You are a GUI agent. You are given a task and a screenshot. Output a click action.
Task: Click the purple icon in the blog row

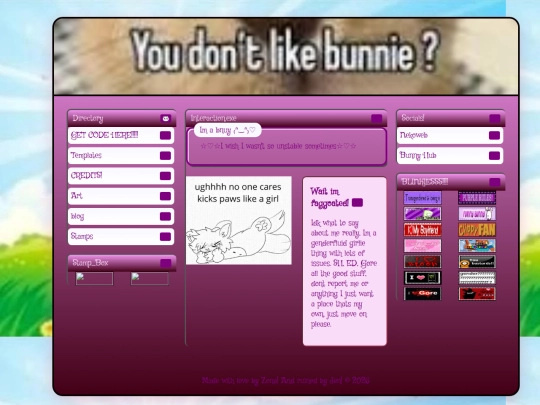165,216
